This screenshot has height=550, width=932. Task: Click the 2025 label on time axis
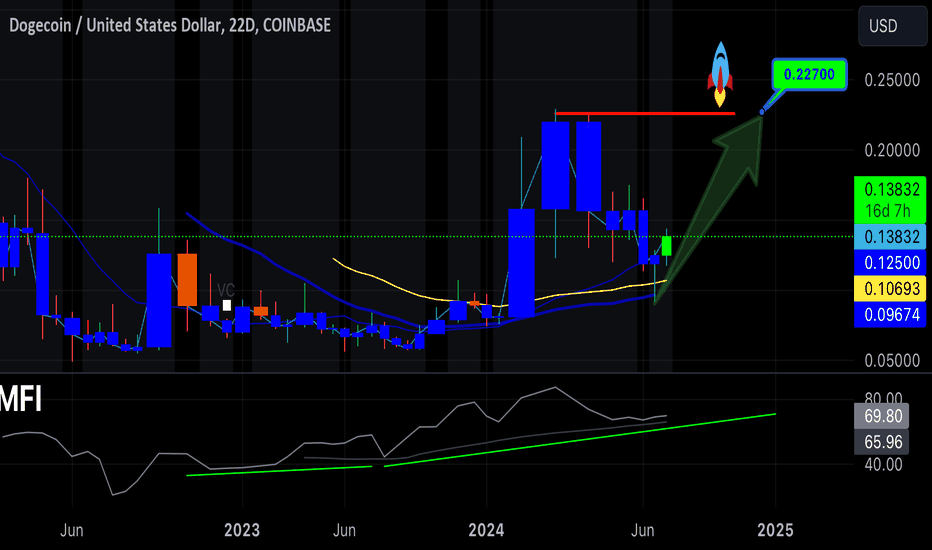pyautogui.click(x=775, y=530)
